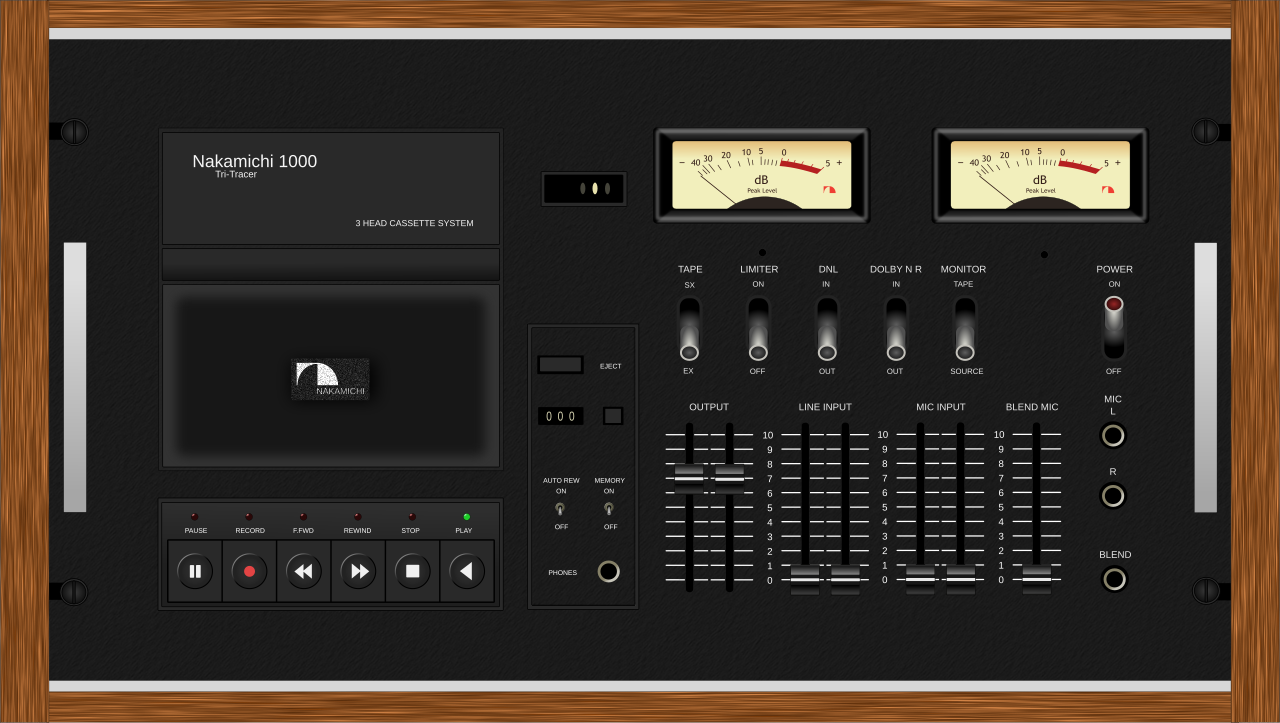Switch the DOLBY N R toggle
The image size is (1280, 723).
[x=896, y=328]
